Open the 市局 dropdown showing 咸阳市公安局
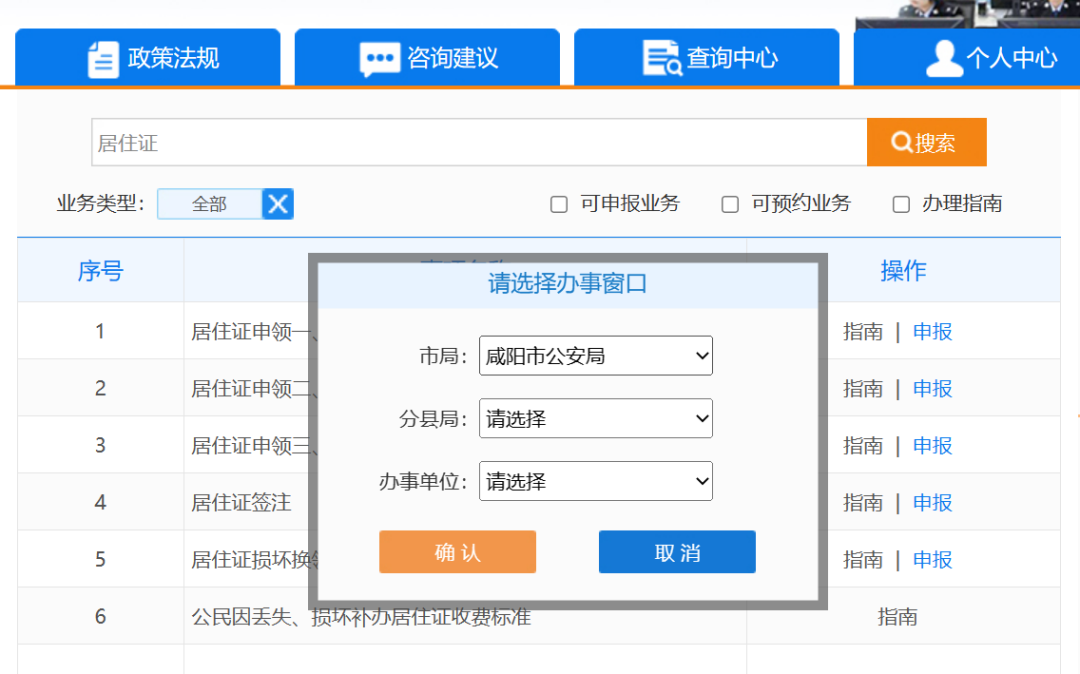1080x674 pixels. (596, 356)
